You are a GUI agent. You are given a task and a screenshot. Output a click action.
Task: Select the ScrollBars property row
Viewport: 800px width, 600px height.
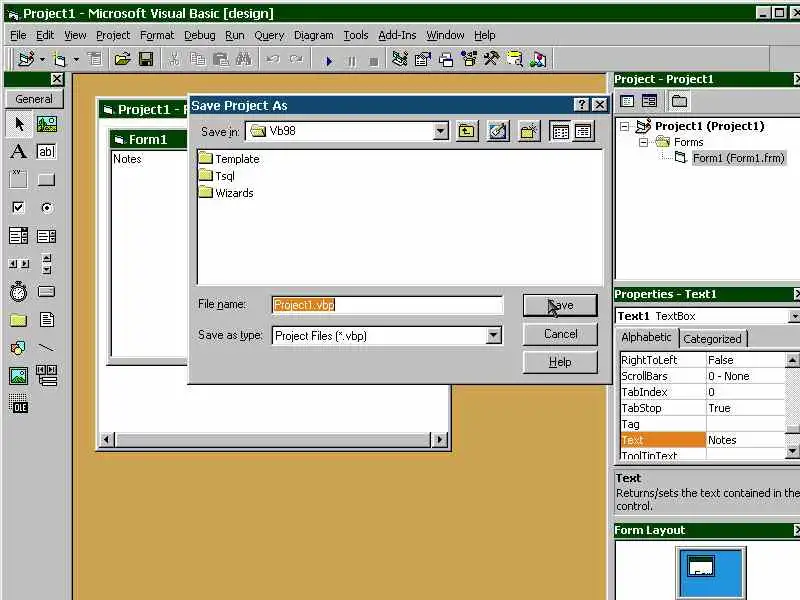click(702, 376)
